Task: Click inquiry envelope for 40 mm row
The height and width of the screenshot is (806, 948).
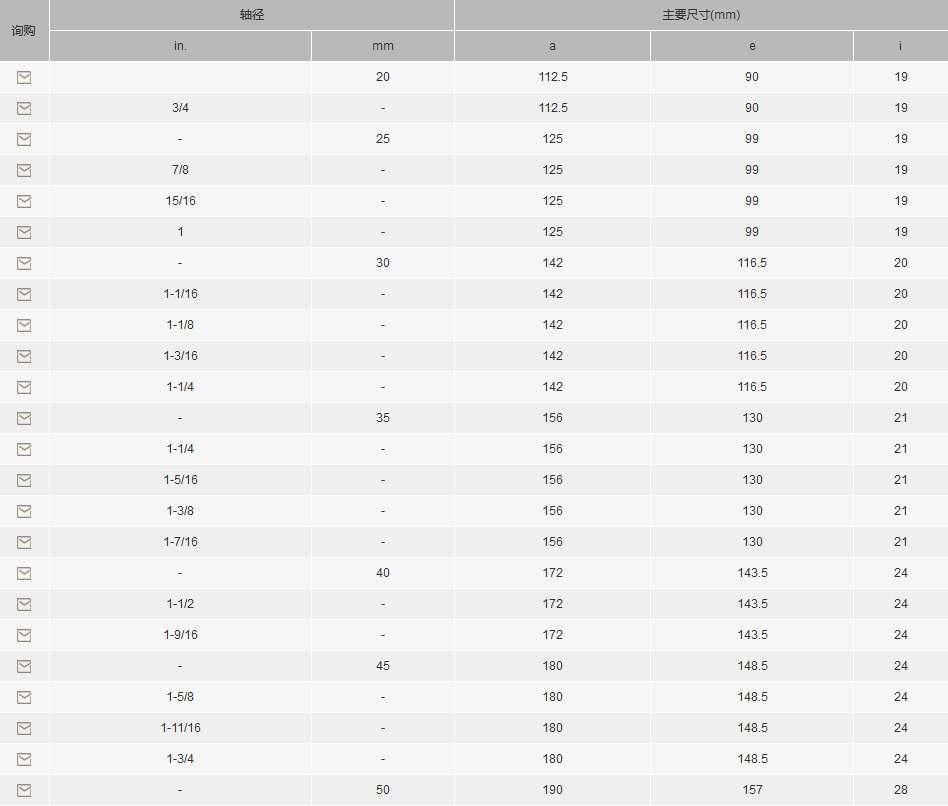Action: (x=24, y=573)
